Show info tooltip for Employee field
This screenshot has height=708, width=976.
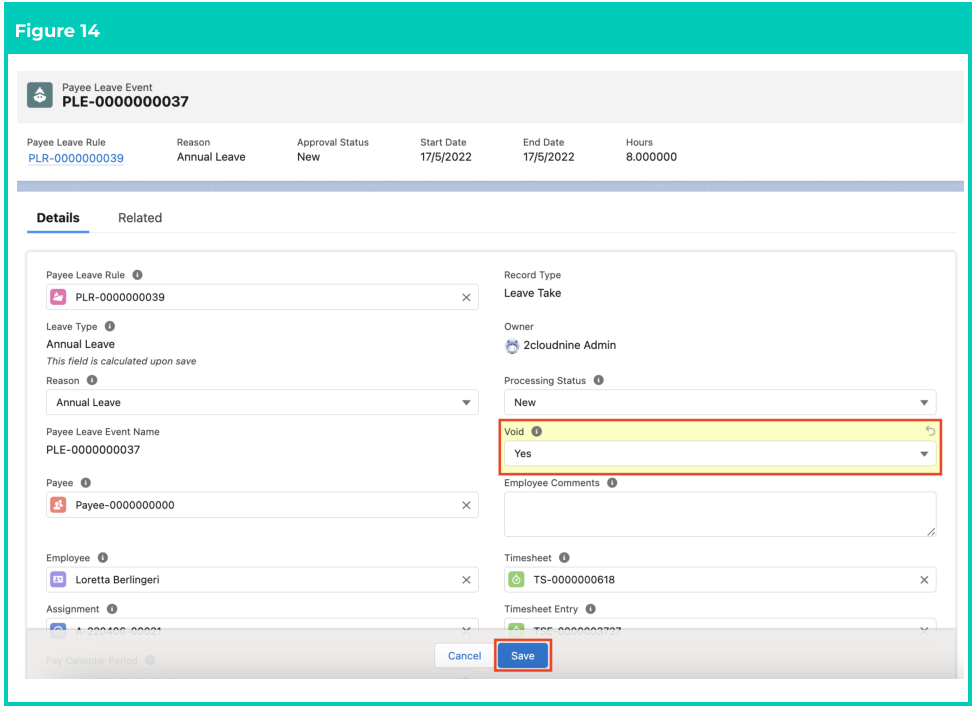coord(103,558)
